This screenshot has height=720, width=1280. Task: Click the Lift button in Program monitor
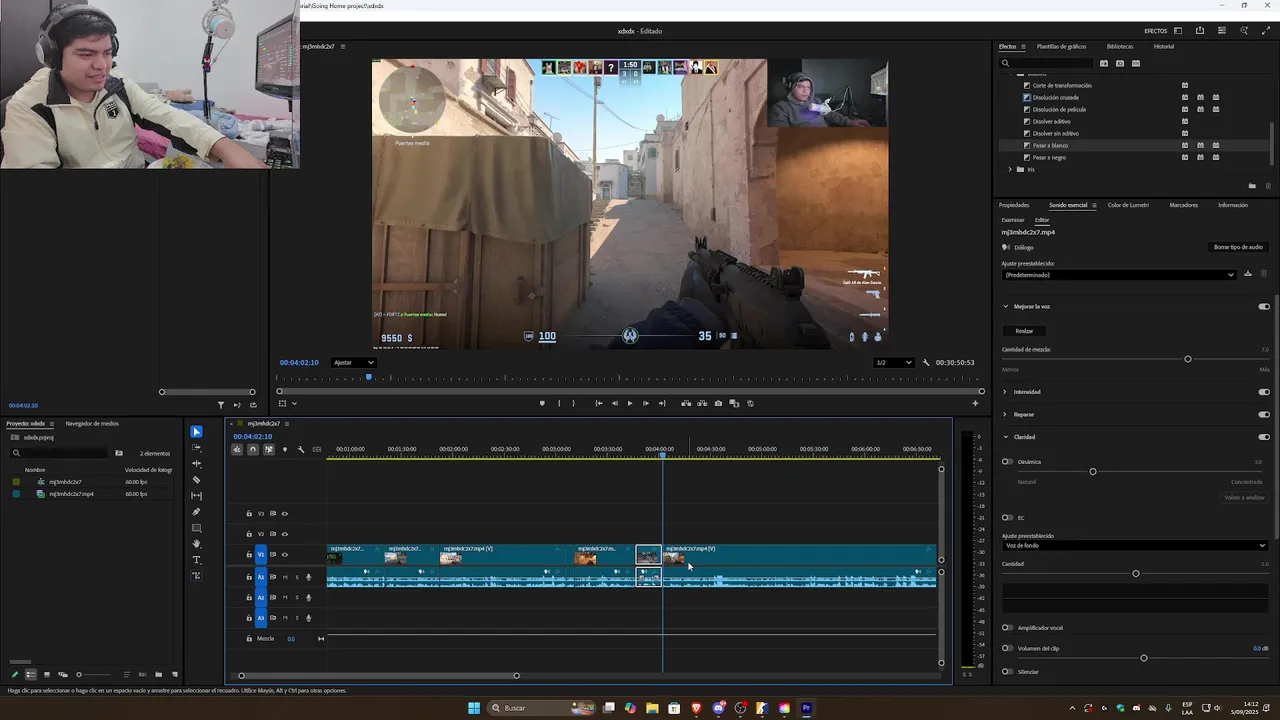point(686,403)
